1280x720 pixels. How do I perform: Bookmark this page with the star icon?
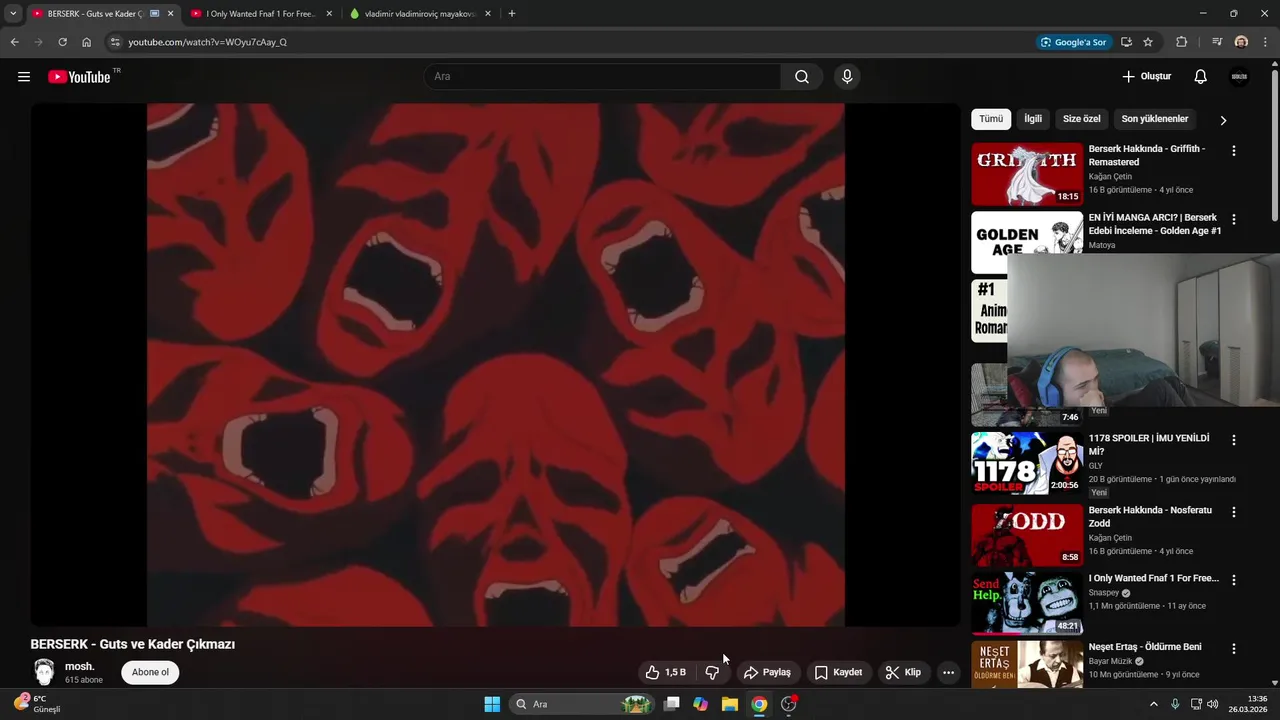pos(1148,42)
